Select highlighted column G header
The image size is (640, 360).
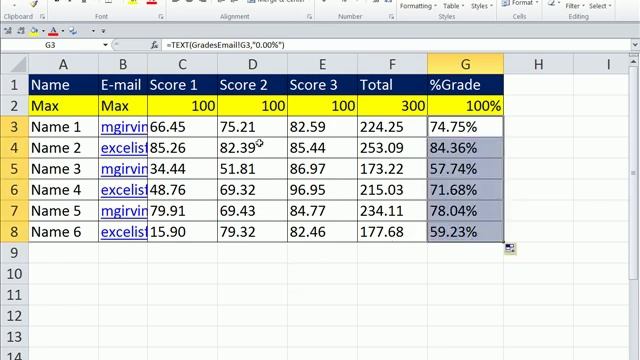coord(466,64)
